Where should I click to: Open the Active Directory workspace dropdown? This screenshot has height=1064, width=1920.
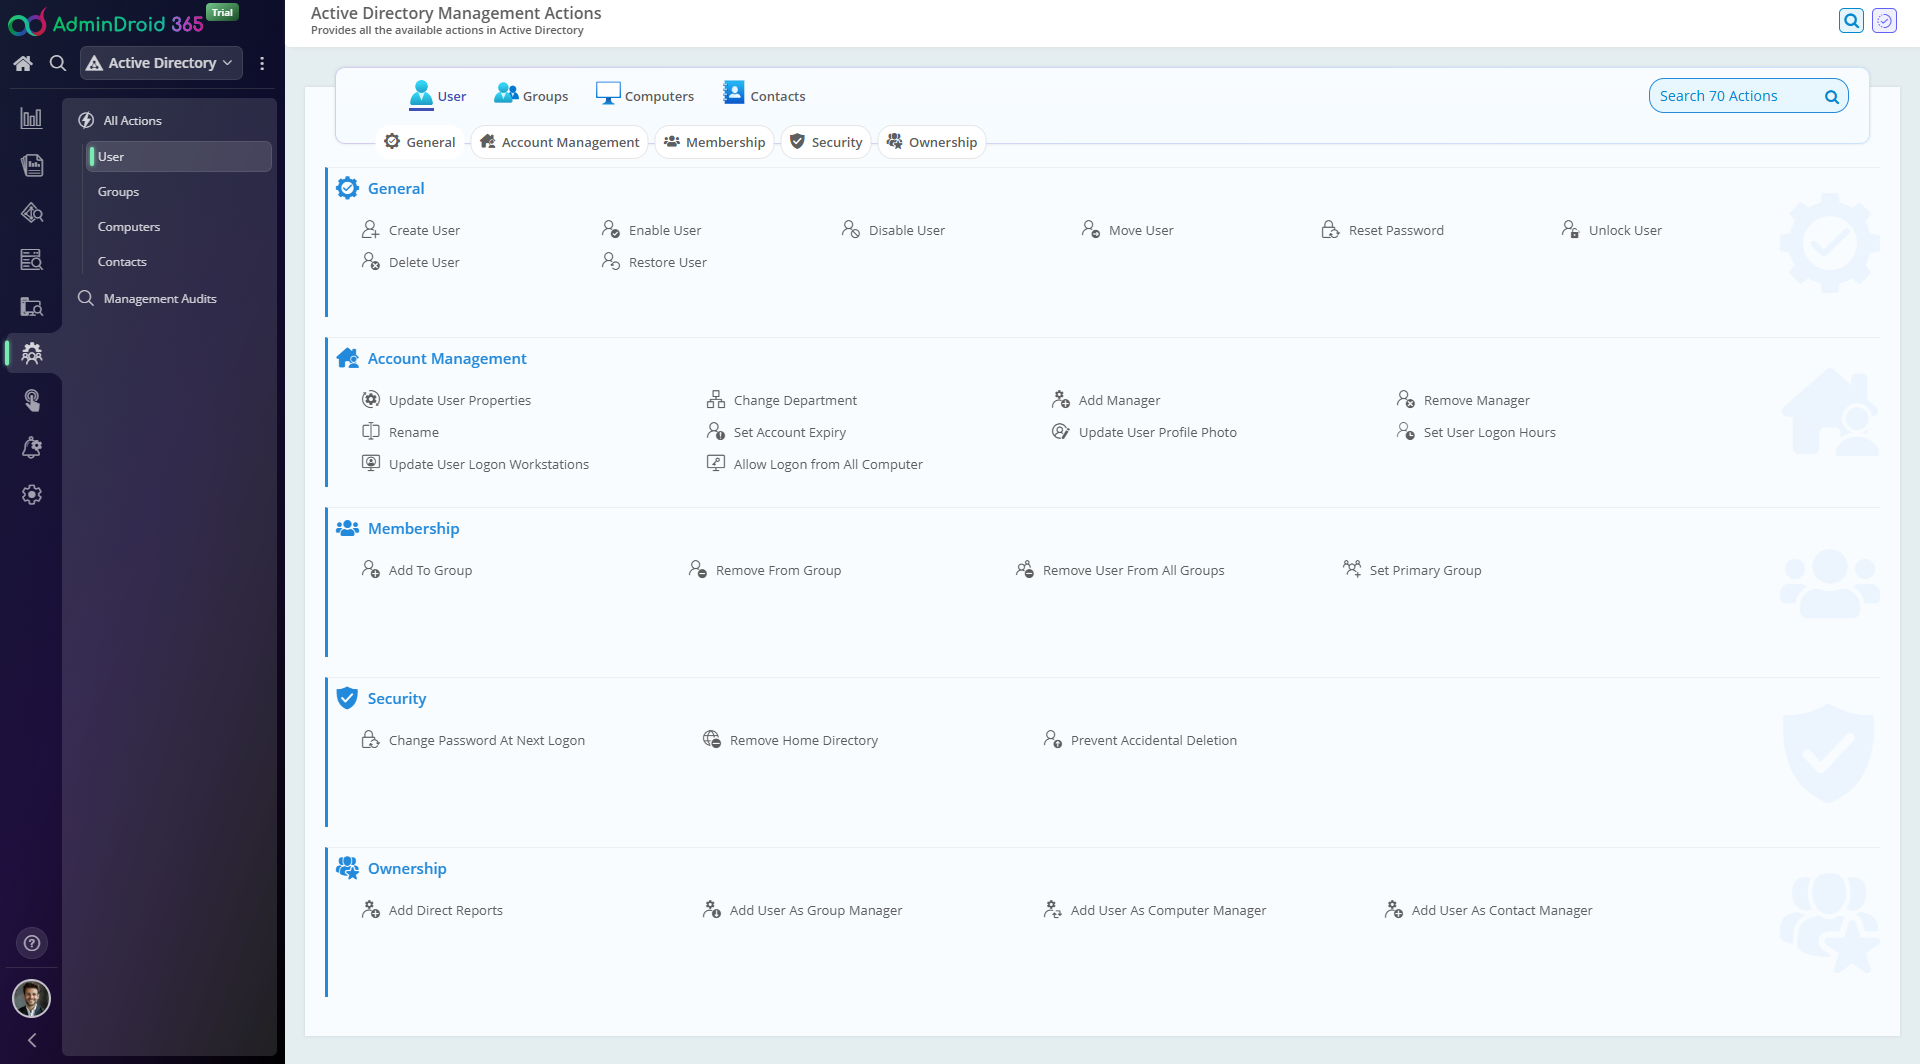click(x=160, y=63)
